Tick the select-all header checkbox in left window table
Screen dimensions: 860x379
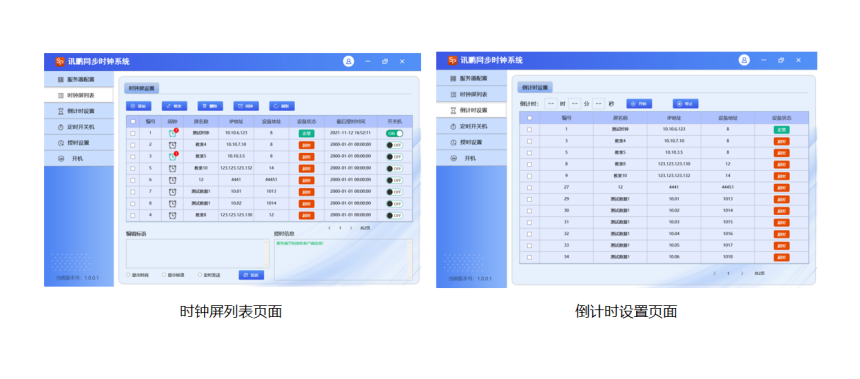pos(133,121)
